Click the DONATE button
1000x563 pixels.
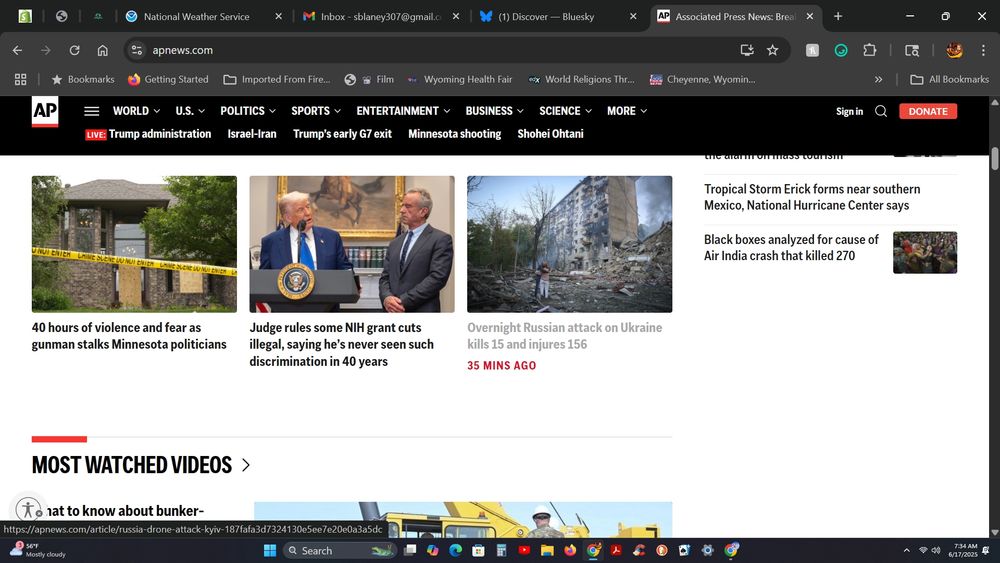coord(928,111)
